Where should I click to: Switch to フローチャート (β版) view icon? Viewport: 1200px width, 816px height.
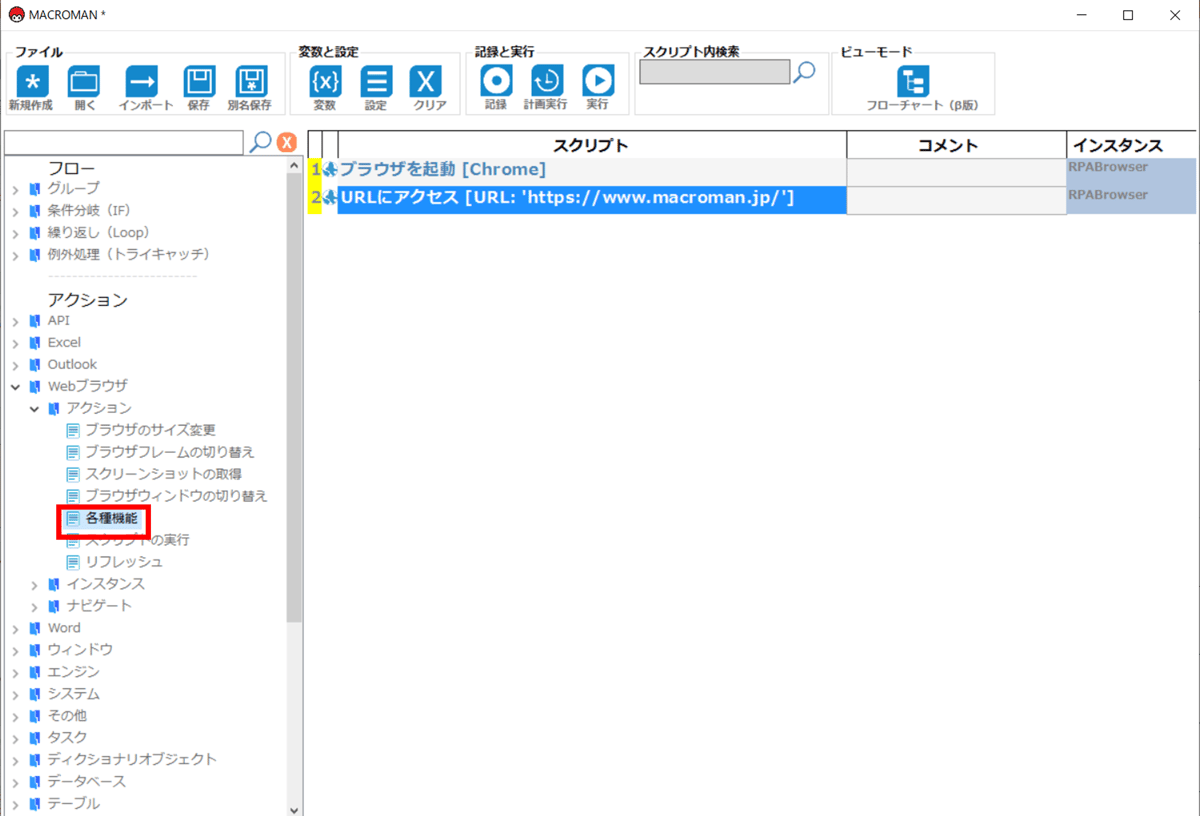point(913,81)
